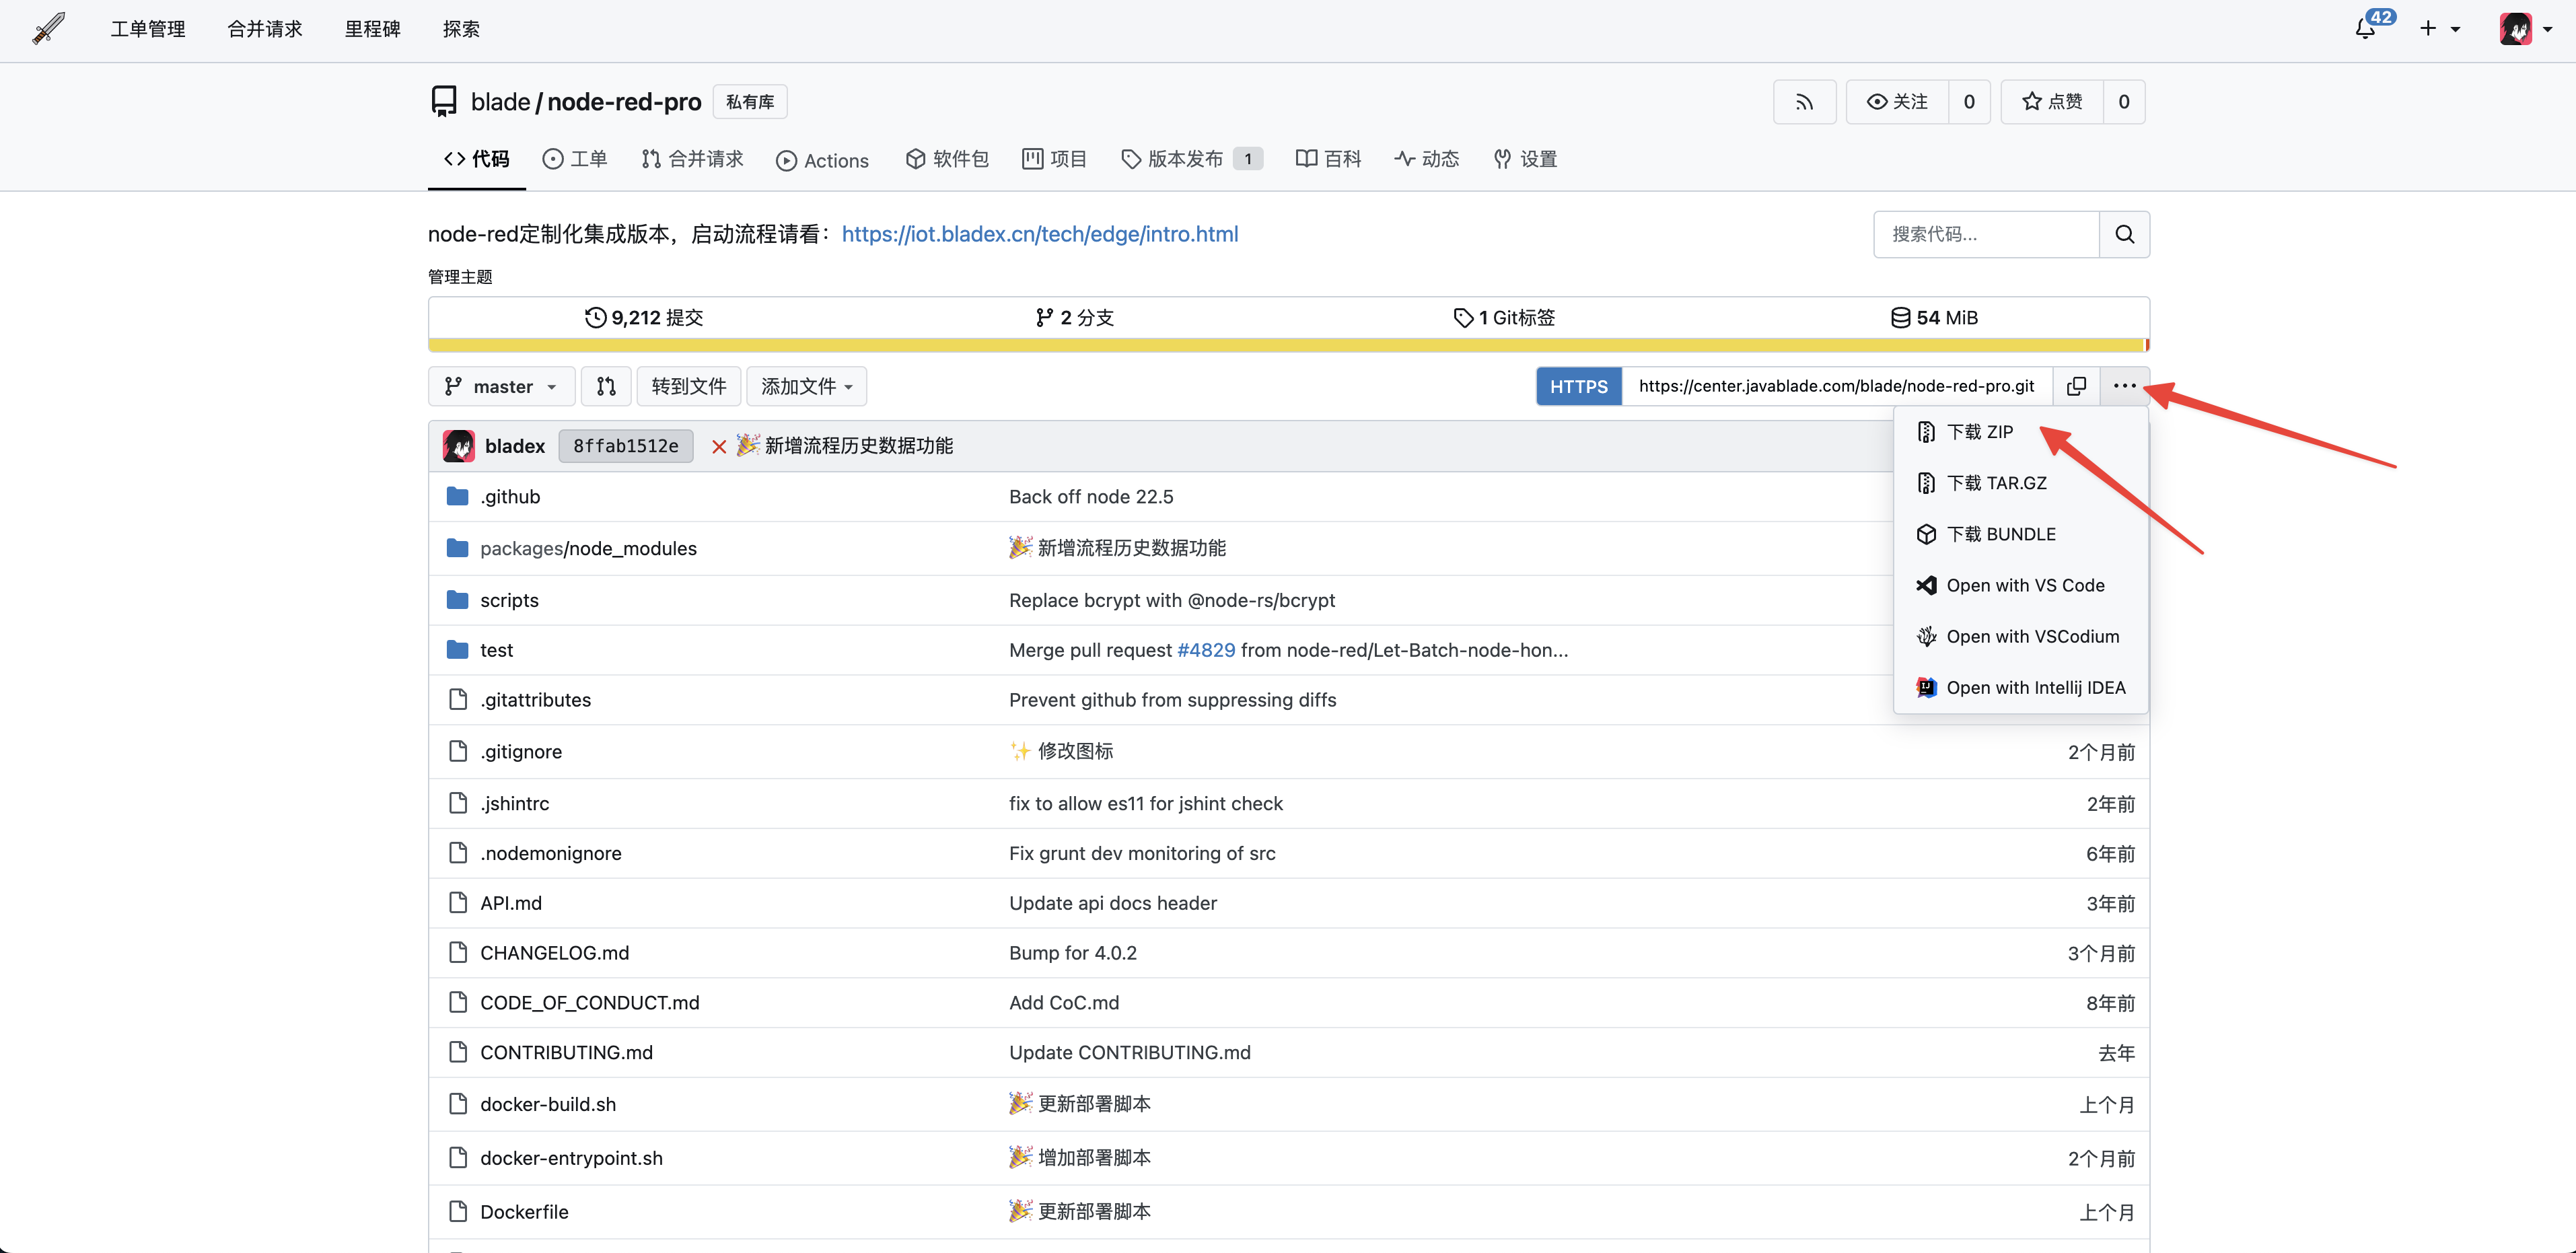Open 工单管理 in top navigation
This screenshot has width=2576, height=1253.
[x=147, y=29]
